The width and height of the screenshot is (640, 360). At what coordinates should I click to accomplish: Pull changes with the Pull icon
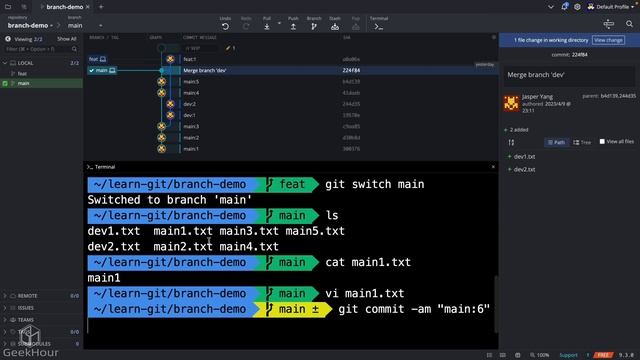pos(267,27)
